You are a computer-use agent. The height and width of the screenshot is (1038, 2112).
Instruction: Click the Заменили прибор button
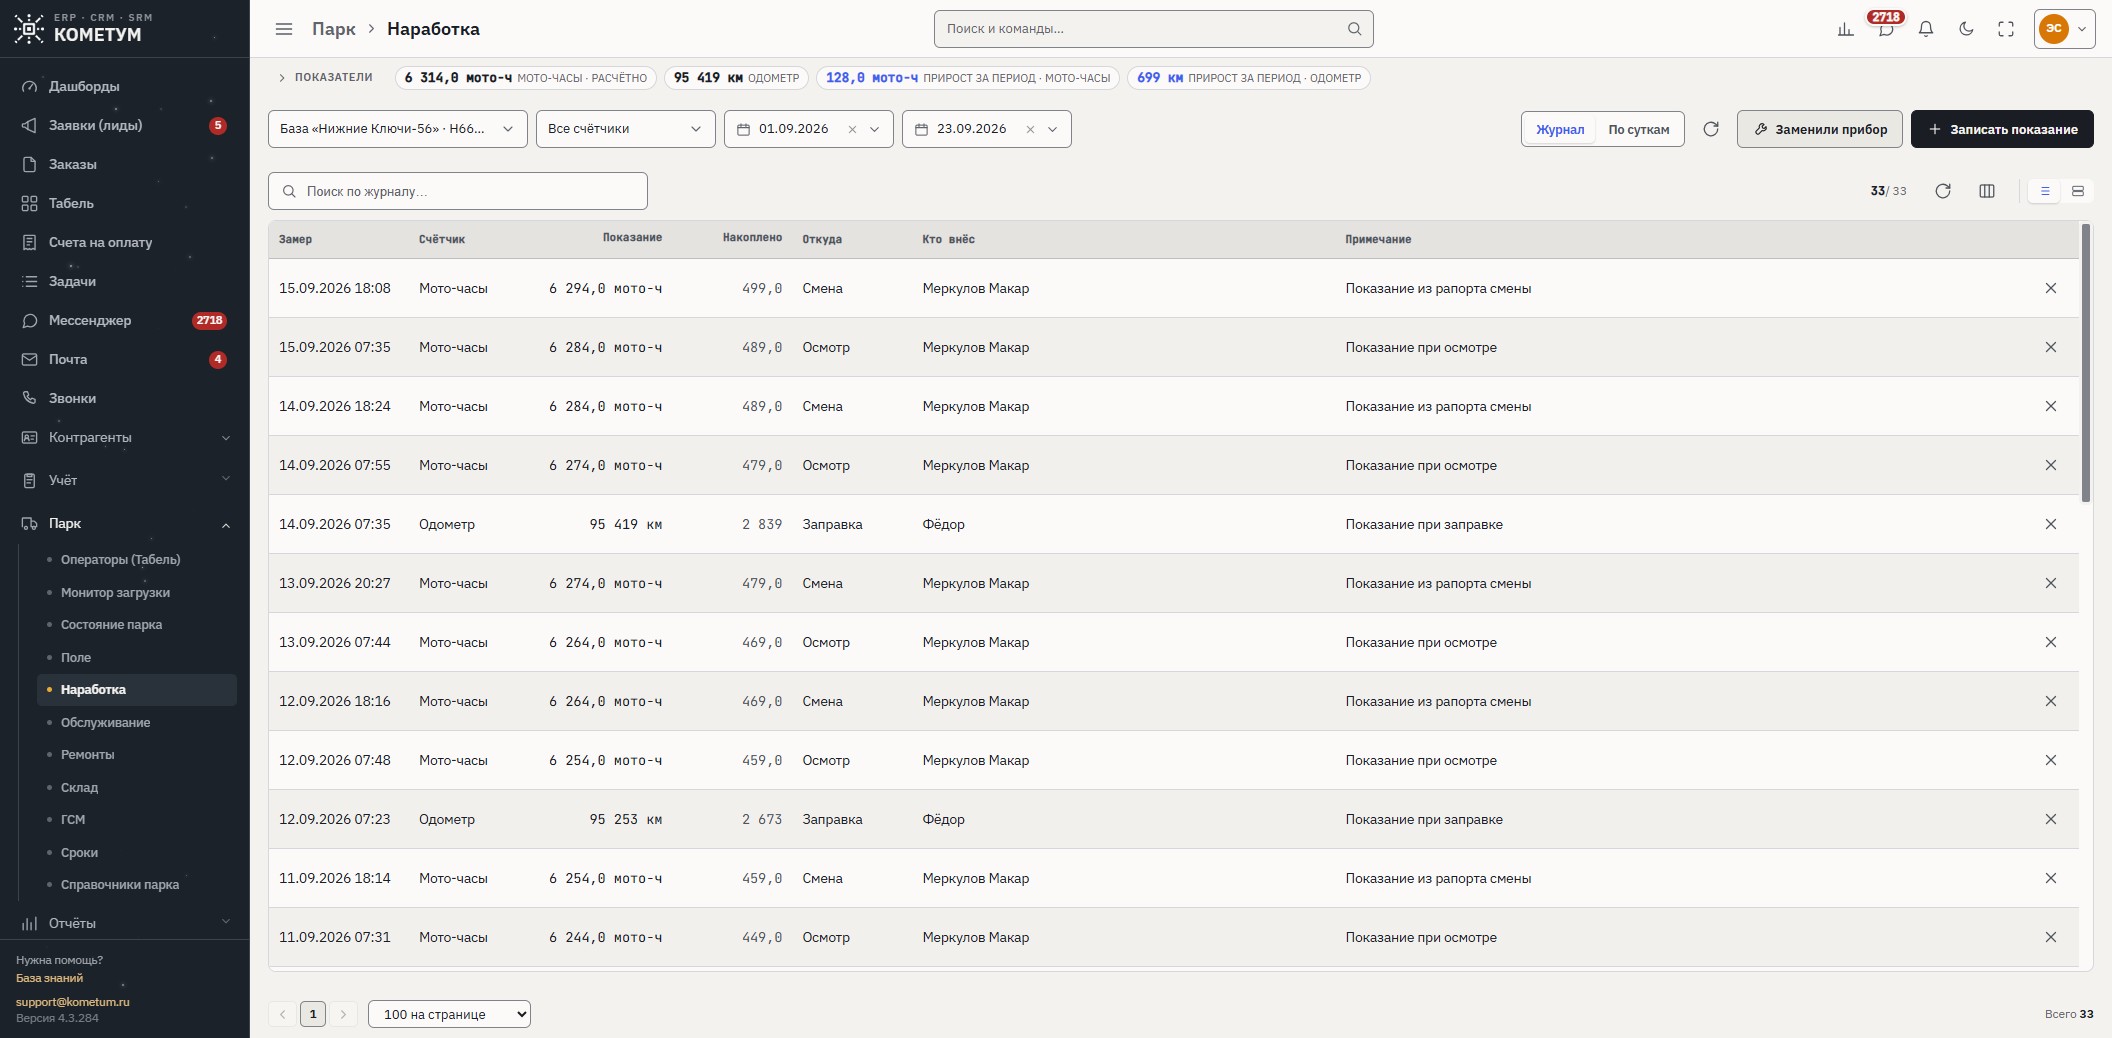pos(1820,129)
